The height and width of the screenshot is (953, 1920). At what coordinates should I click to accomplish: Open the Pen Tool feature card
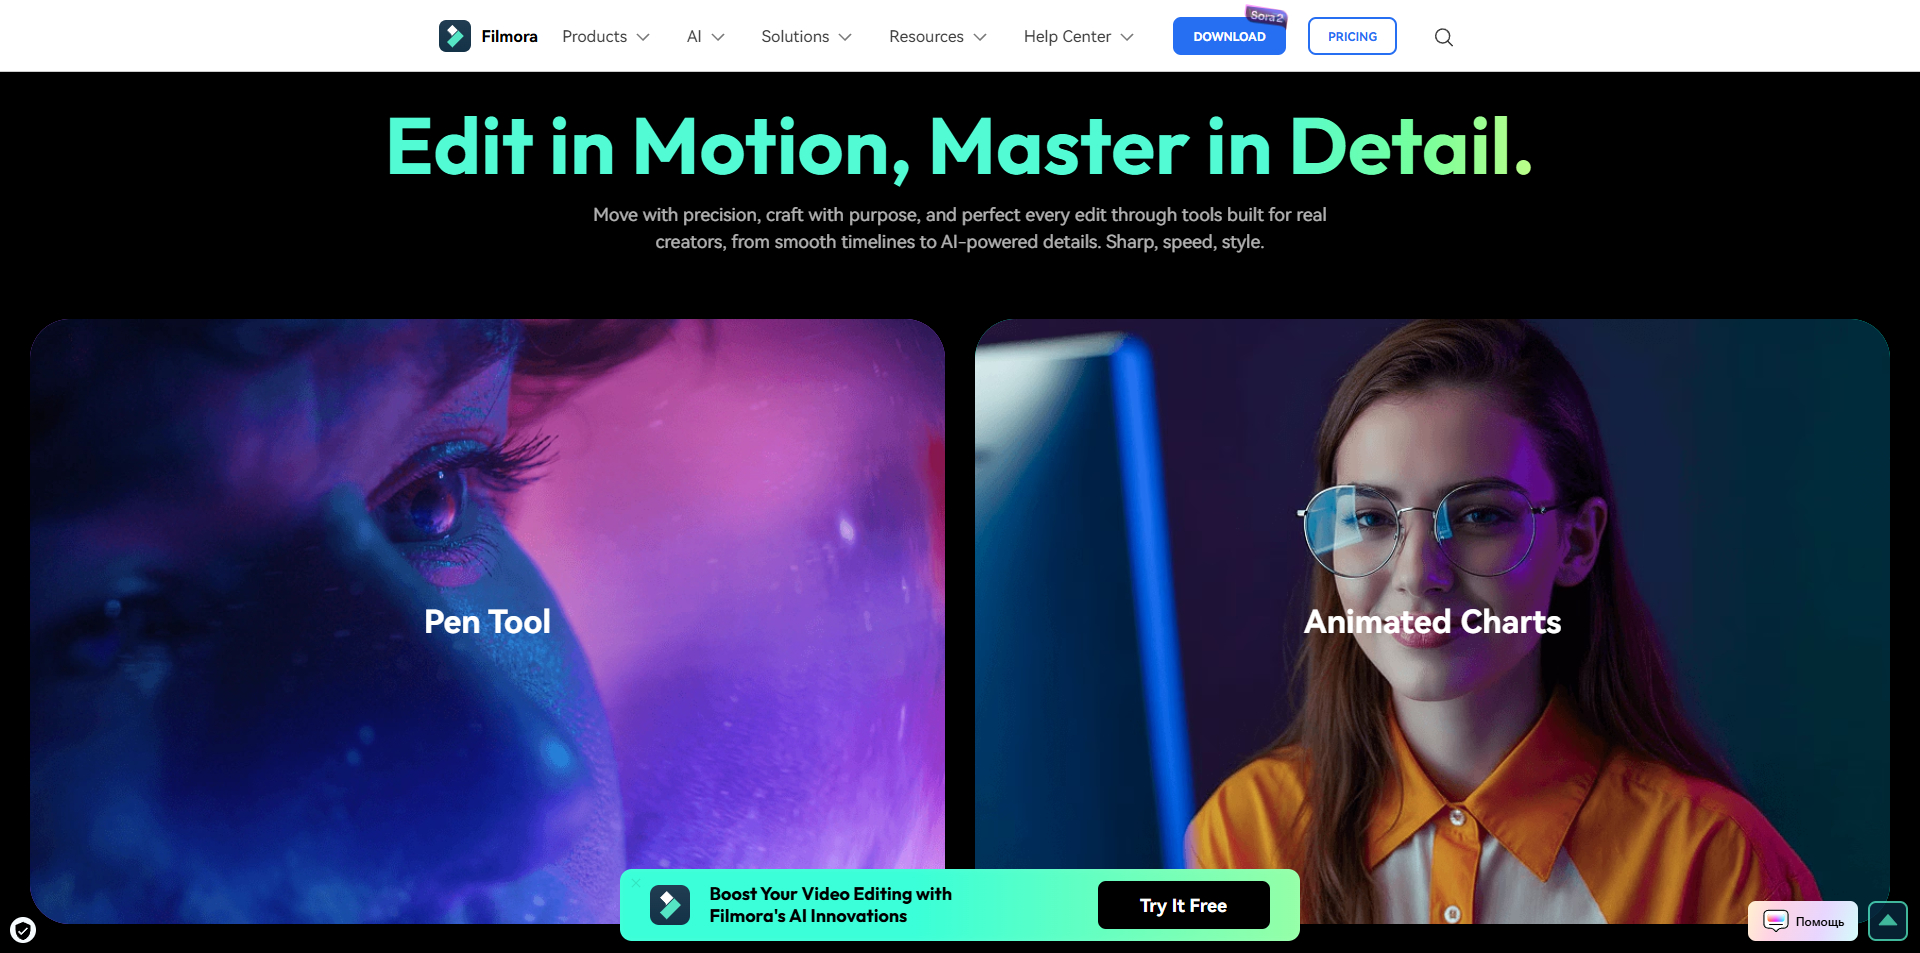[487, 621]
